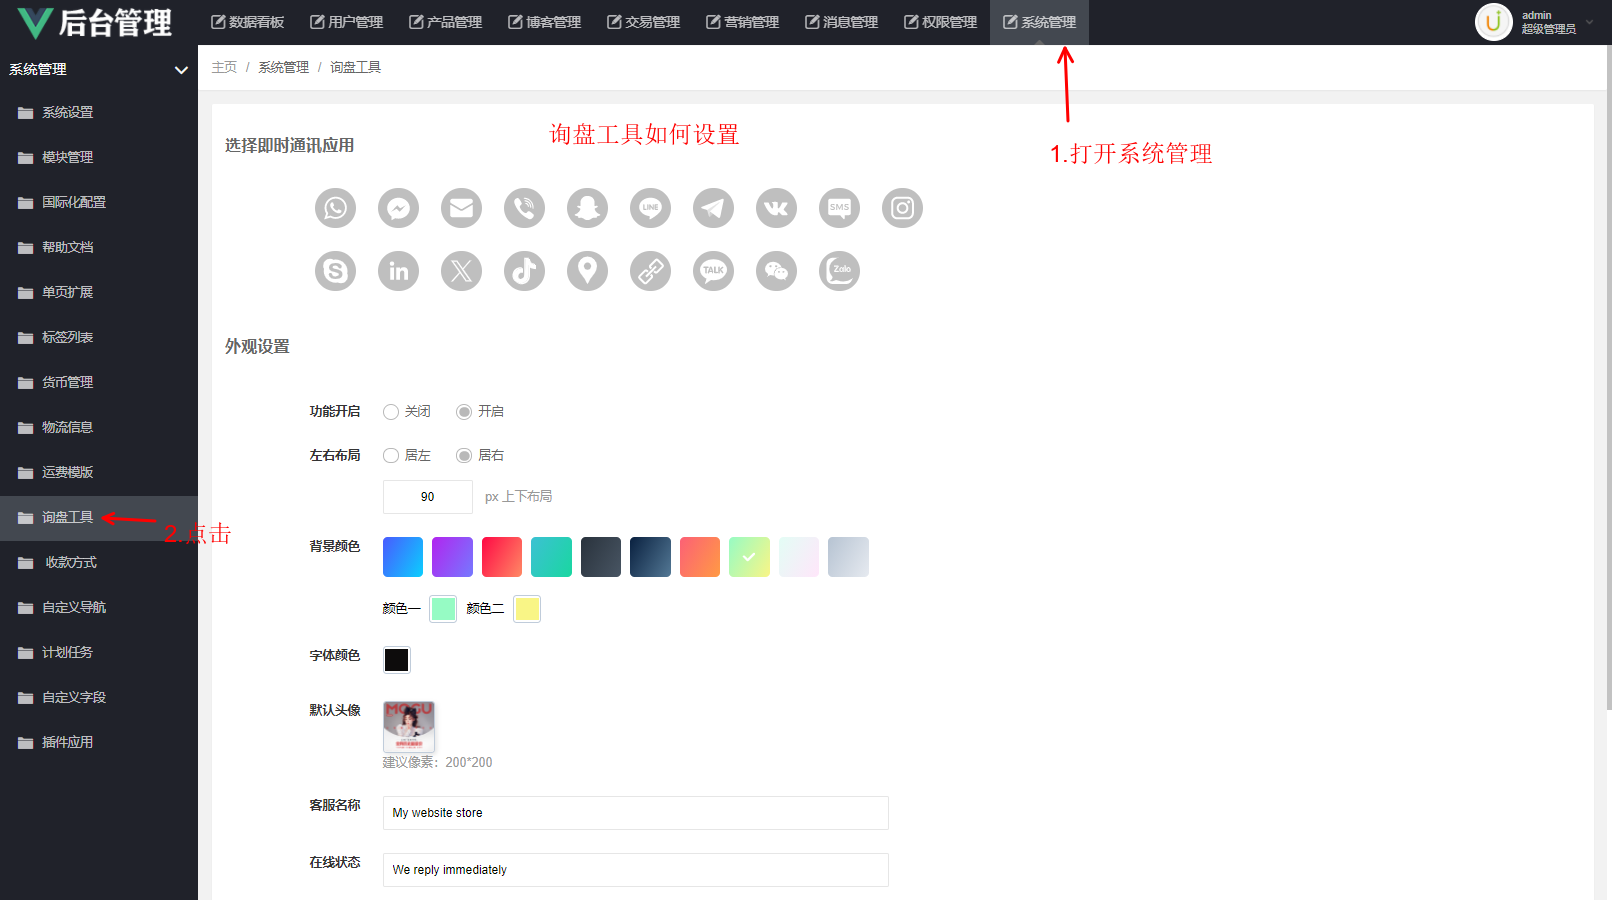1612x900 pixels.
Task: Open 消息管理 top menu
Action: tap(842, 22)
